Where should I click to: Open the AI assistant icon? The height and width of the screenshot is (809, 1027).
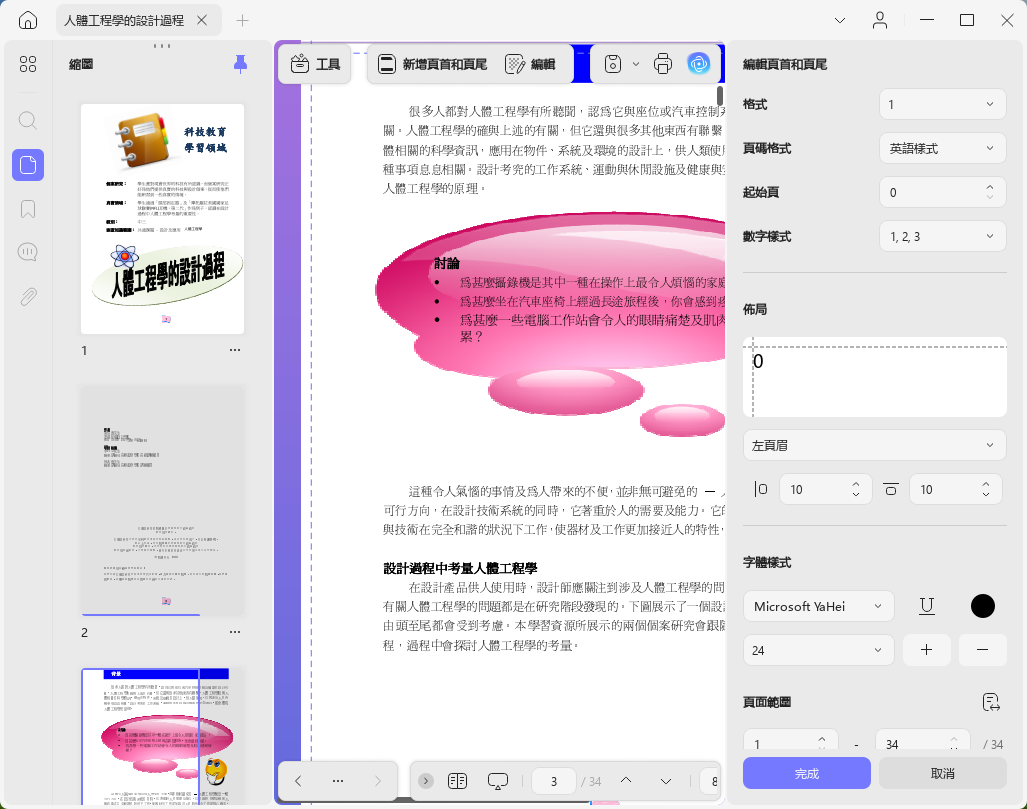699,64
